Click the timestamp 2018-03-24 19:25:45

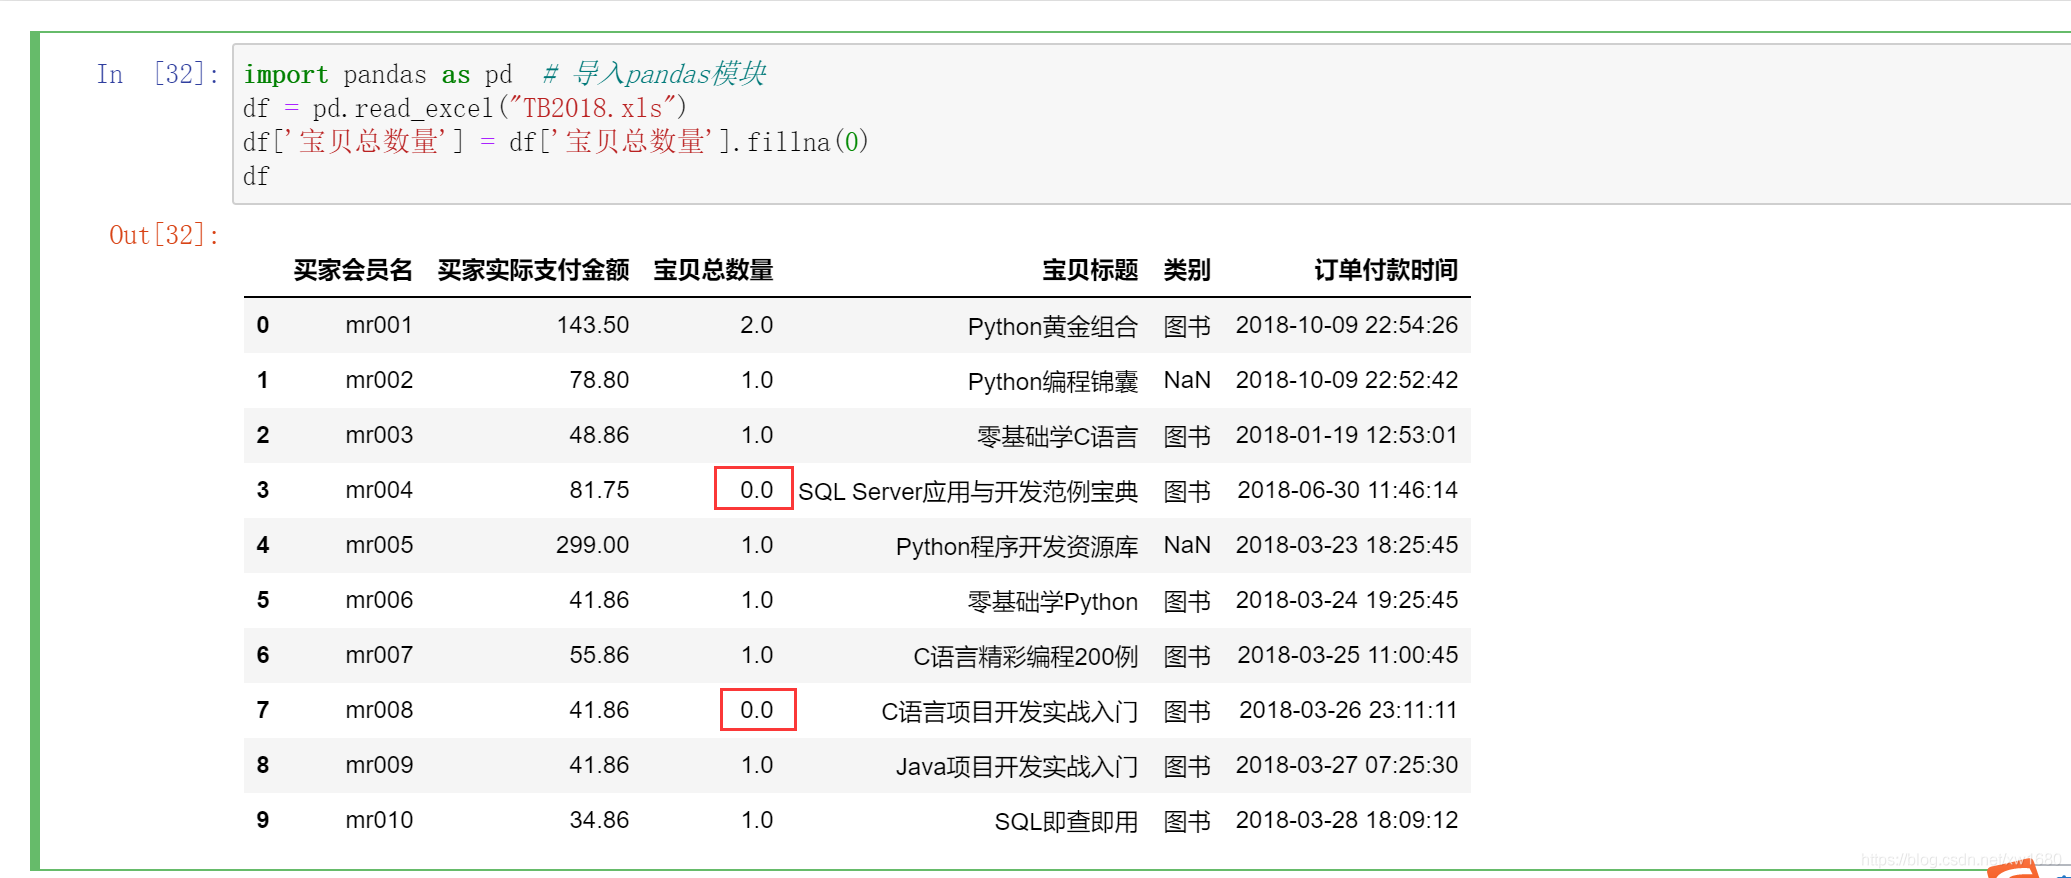pyautogui.click(x=1347, y=600)
